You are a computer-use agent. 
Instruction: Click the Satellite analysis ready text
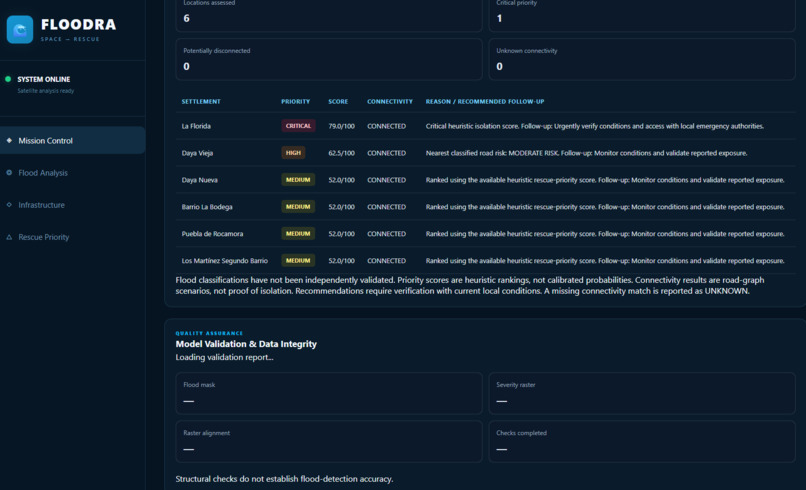click(46, 91)
